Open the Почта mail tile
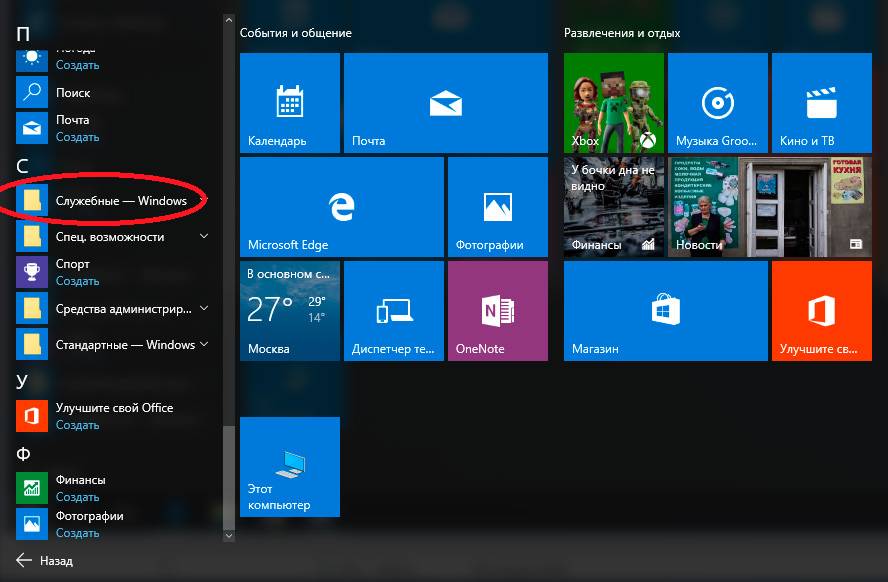This screenshot has width=888, height=582. (445, 102)
